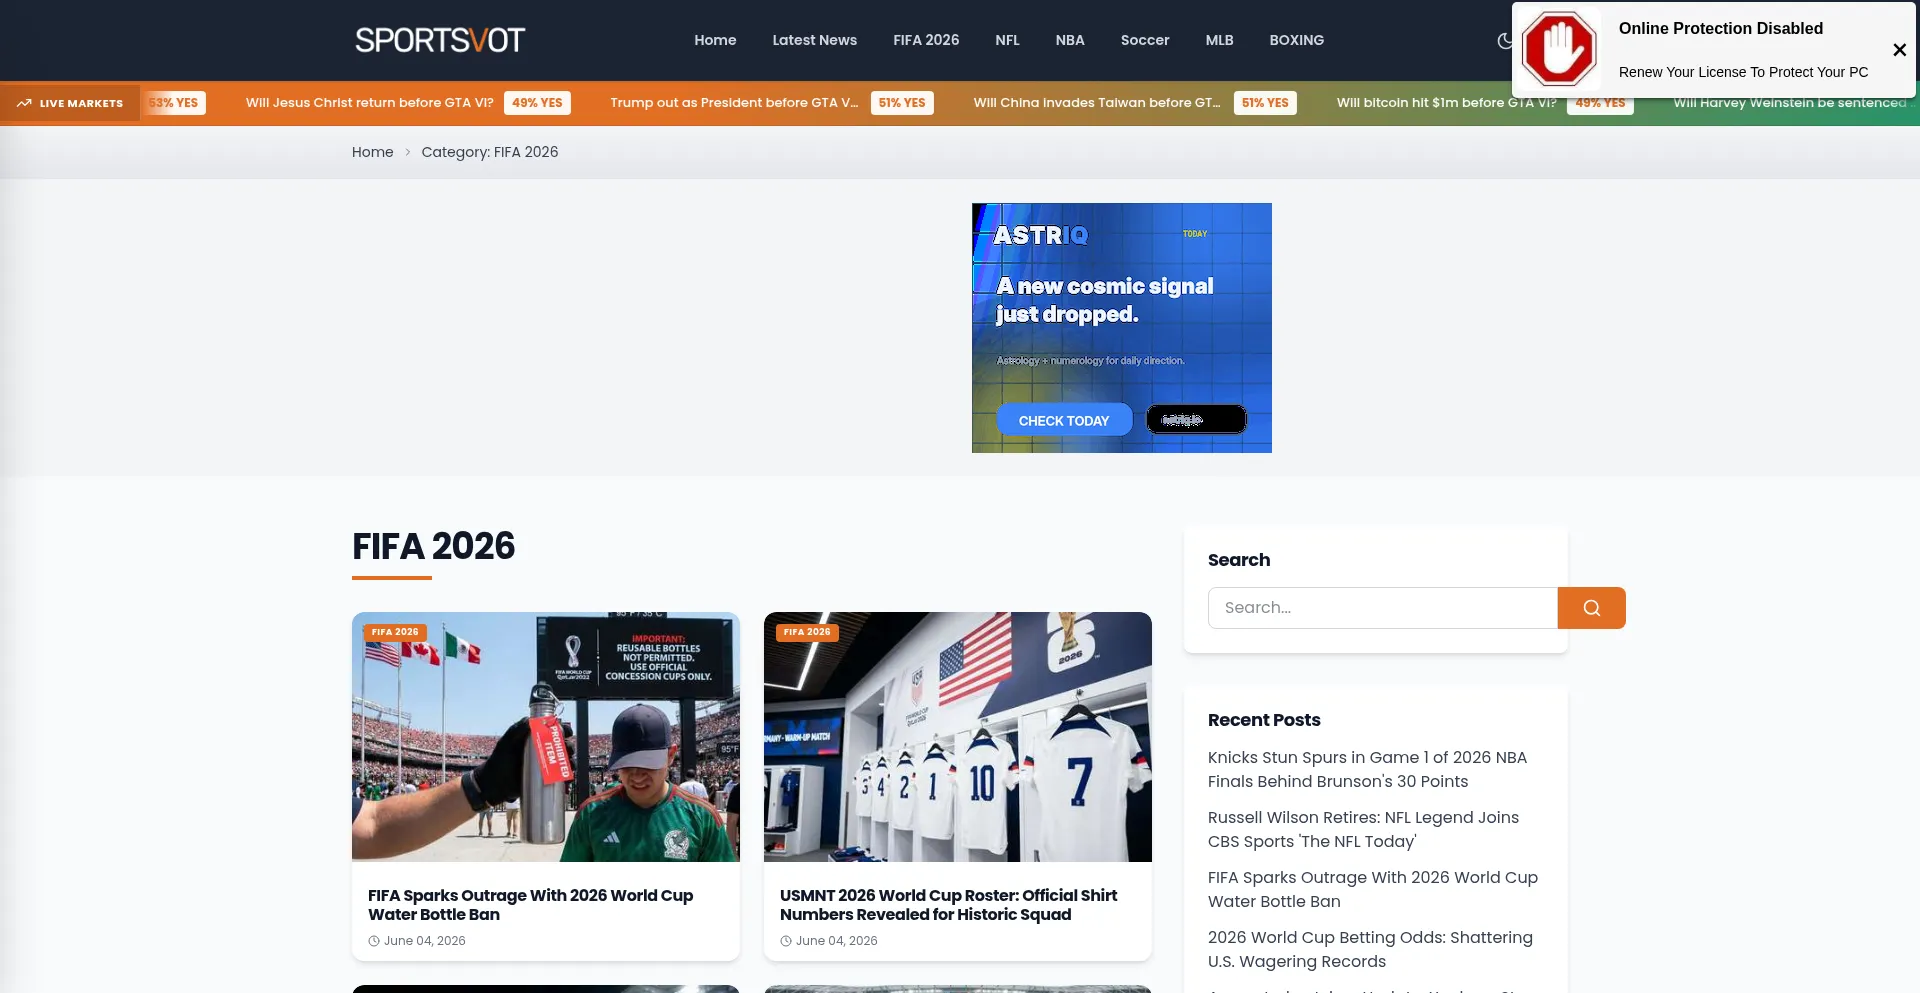Submit search with the orange magnifier button

(x=1591, y=608)
